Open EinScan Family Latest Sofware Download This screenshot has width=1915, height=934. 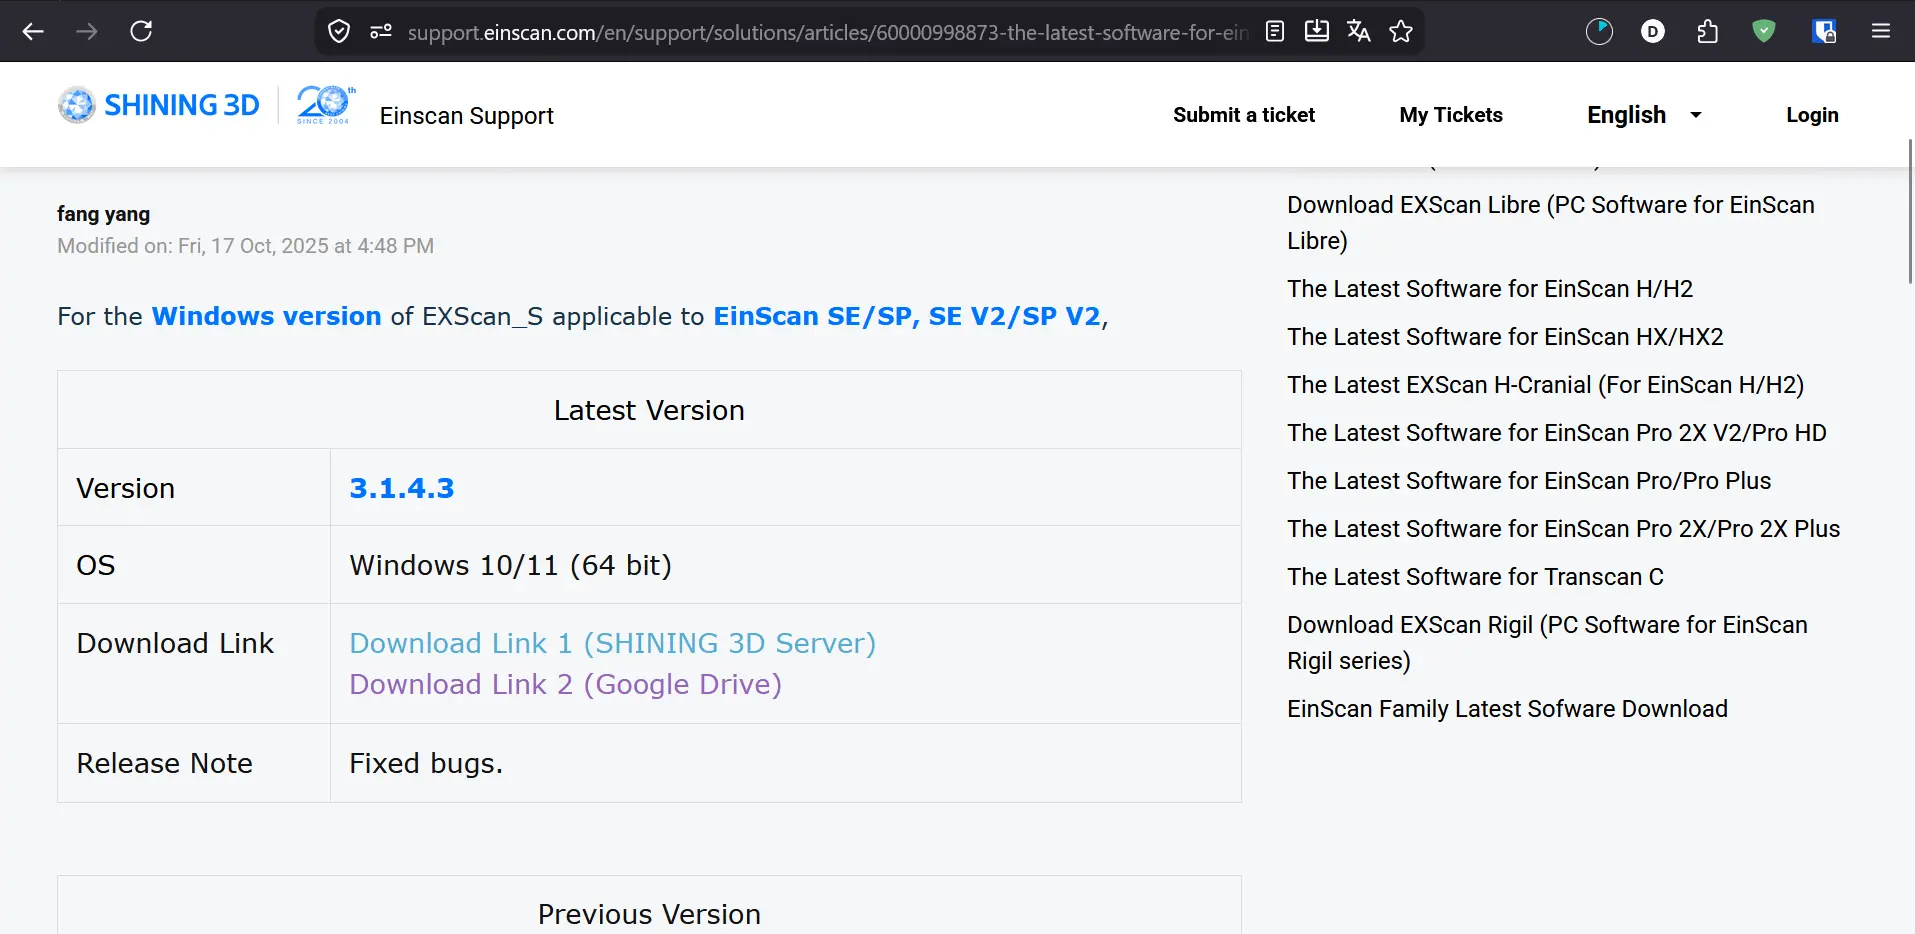pos(1507,709)
